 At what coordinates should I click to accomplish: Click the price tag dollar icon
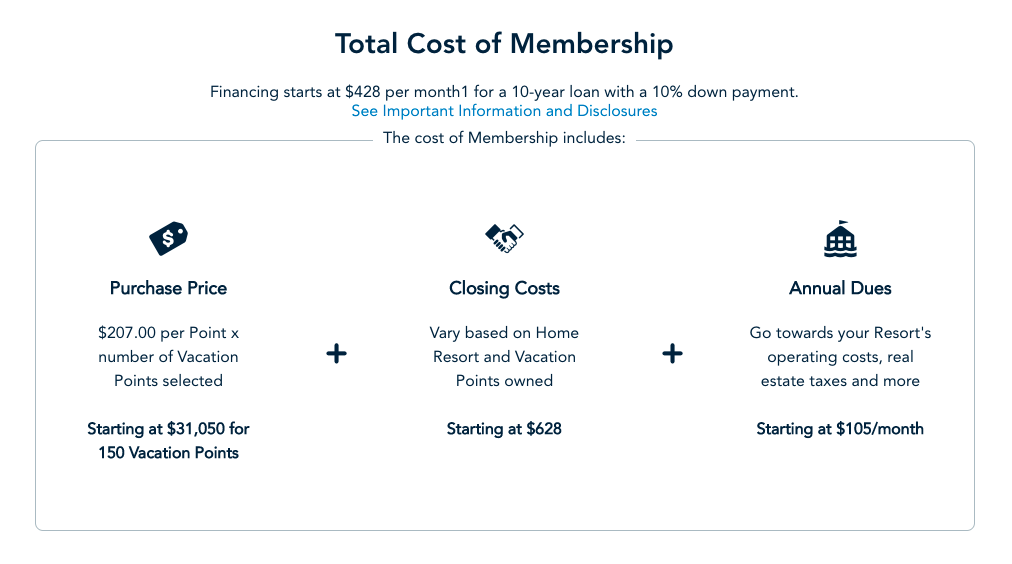pos(168,238)
